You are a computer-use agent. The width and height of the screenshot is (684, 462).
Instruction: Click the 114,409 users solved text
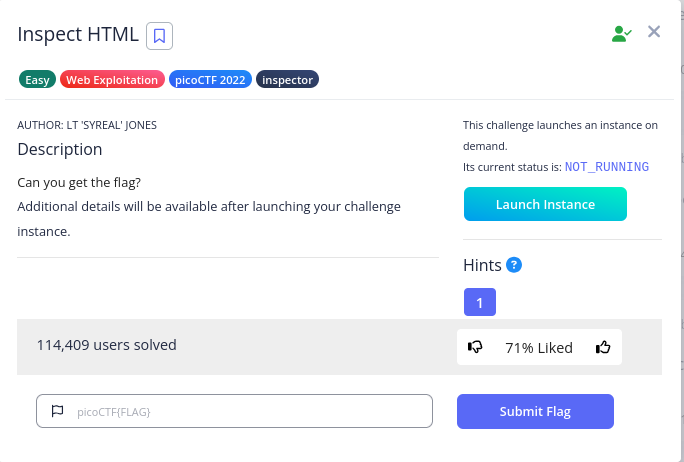pos(106,345)
